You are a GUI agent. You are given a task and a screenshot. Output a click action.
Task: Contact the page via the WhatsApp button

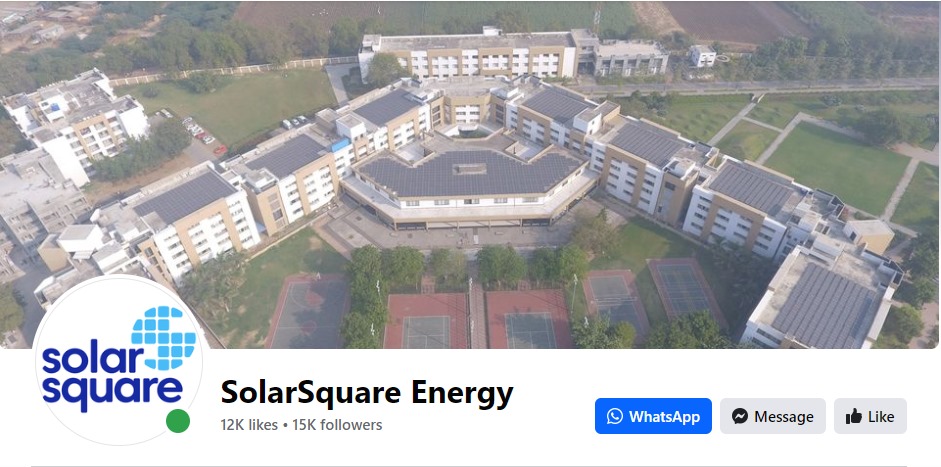653,416
